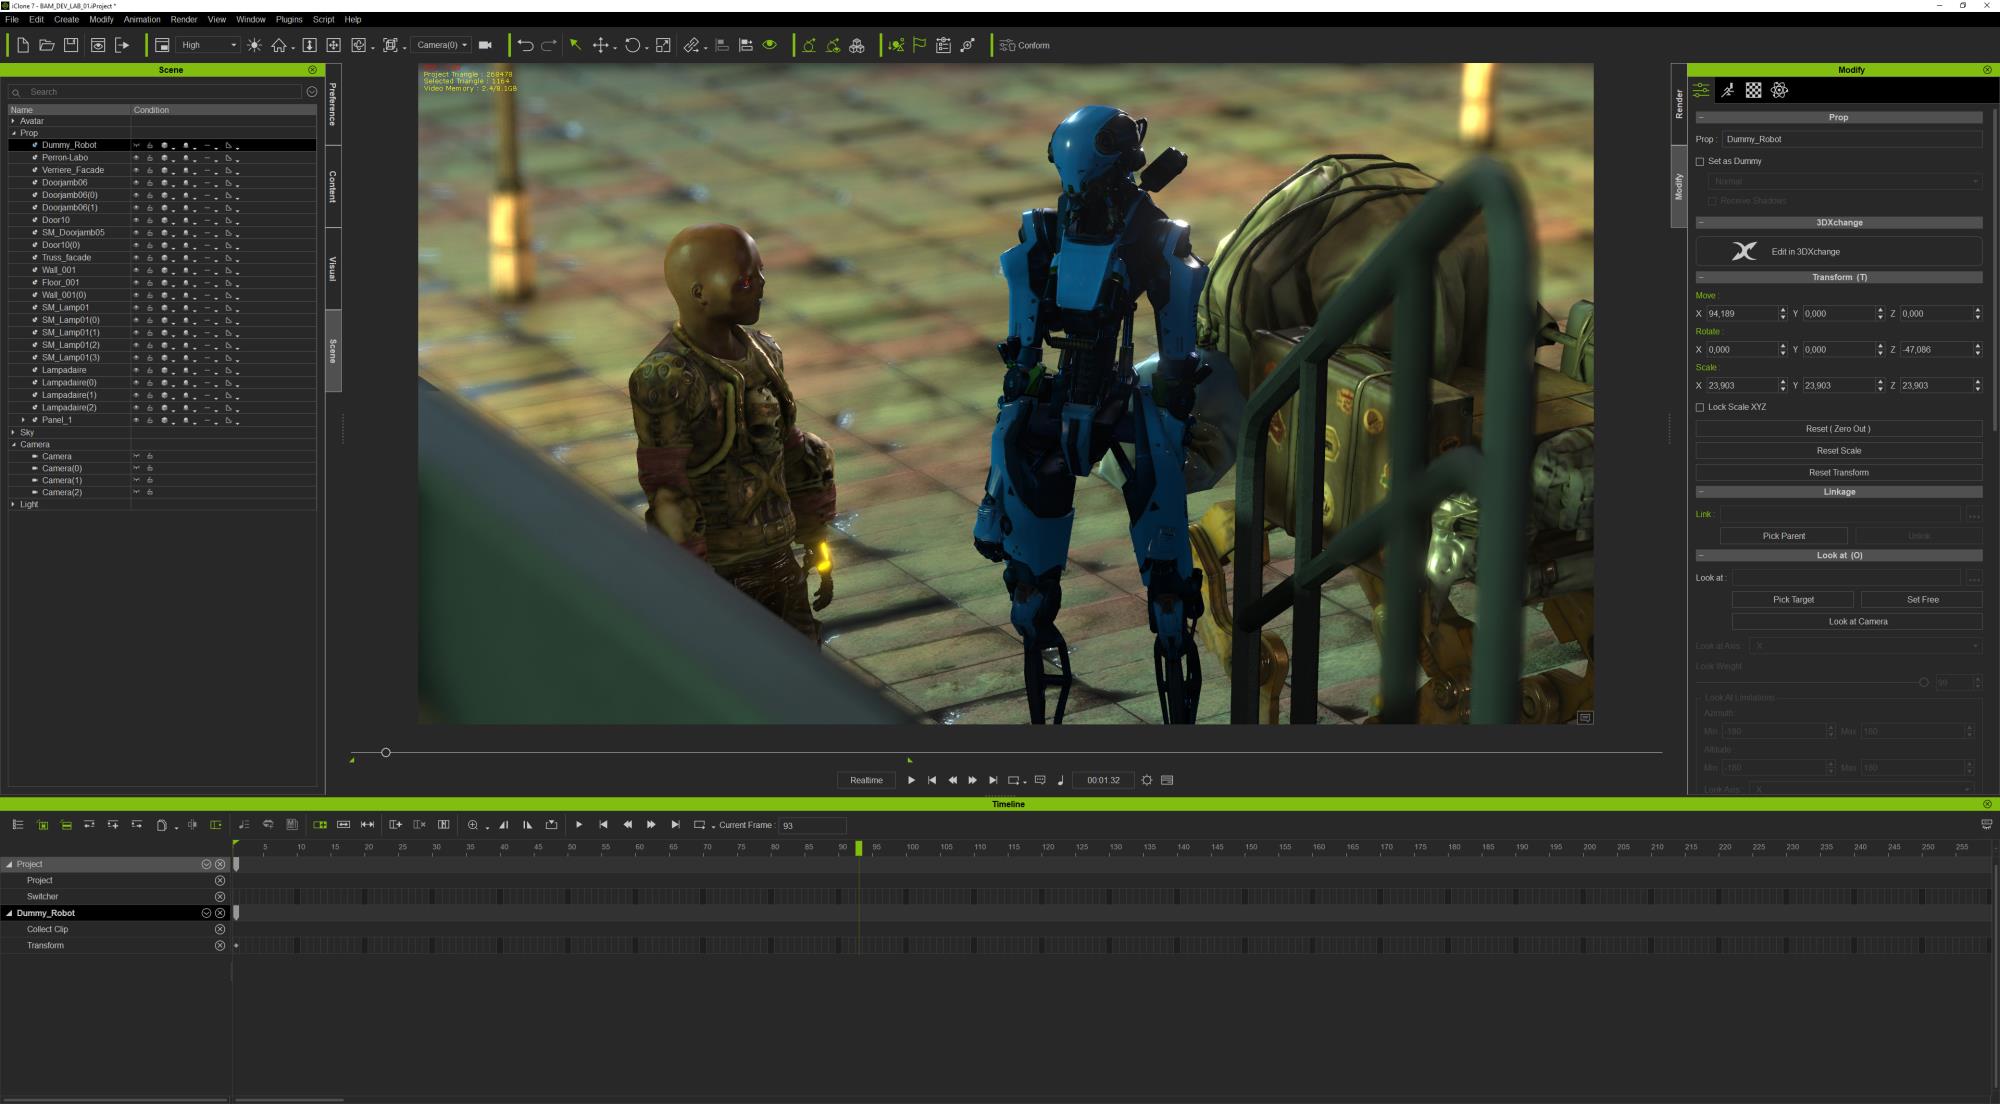The width and height of the screenshot is (2000, 1104).
Task: Click the playback scrubber handle under viewport
Action: pos(386,752)
